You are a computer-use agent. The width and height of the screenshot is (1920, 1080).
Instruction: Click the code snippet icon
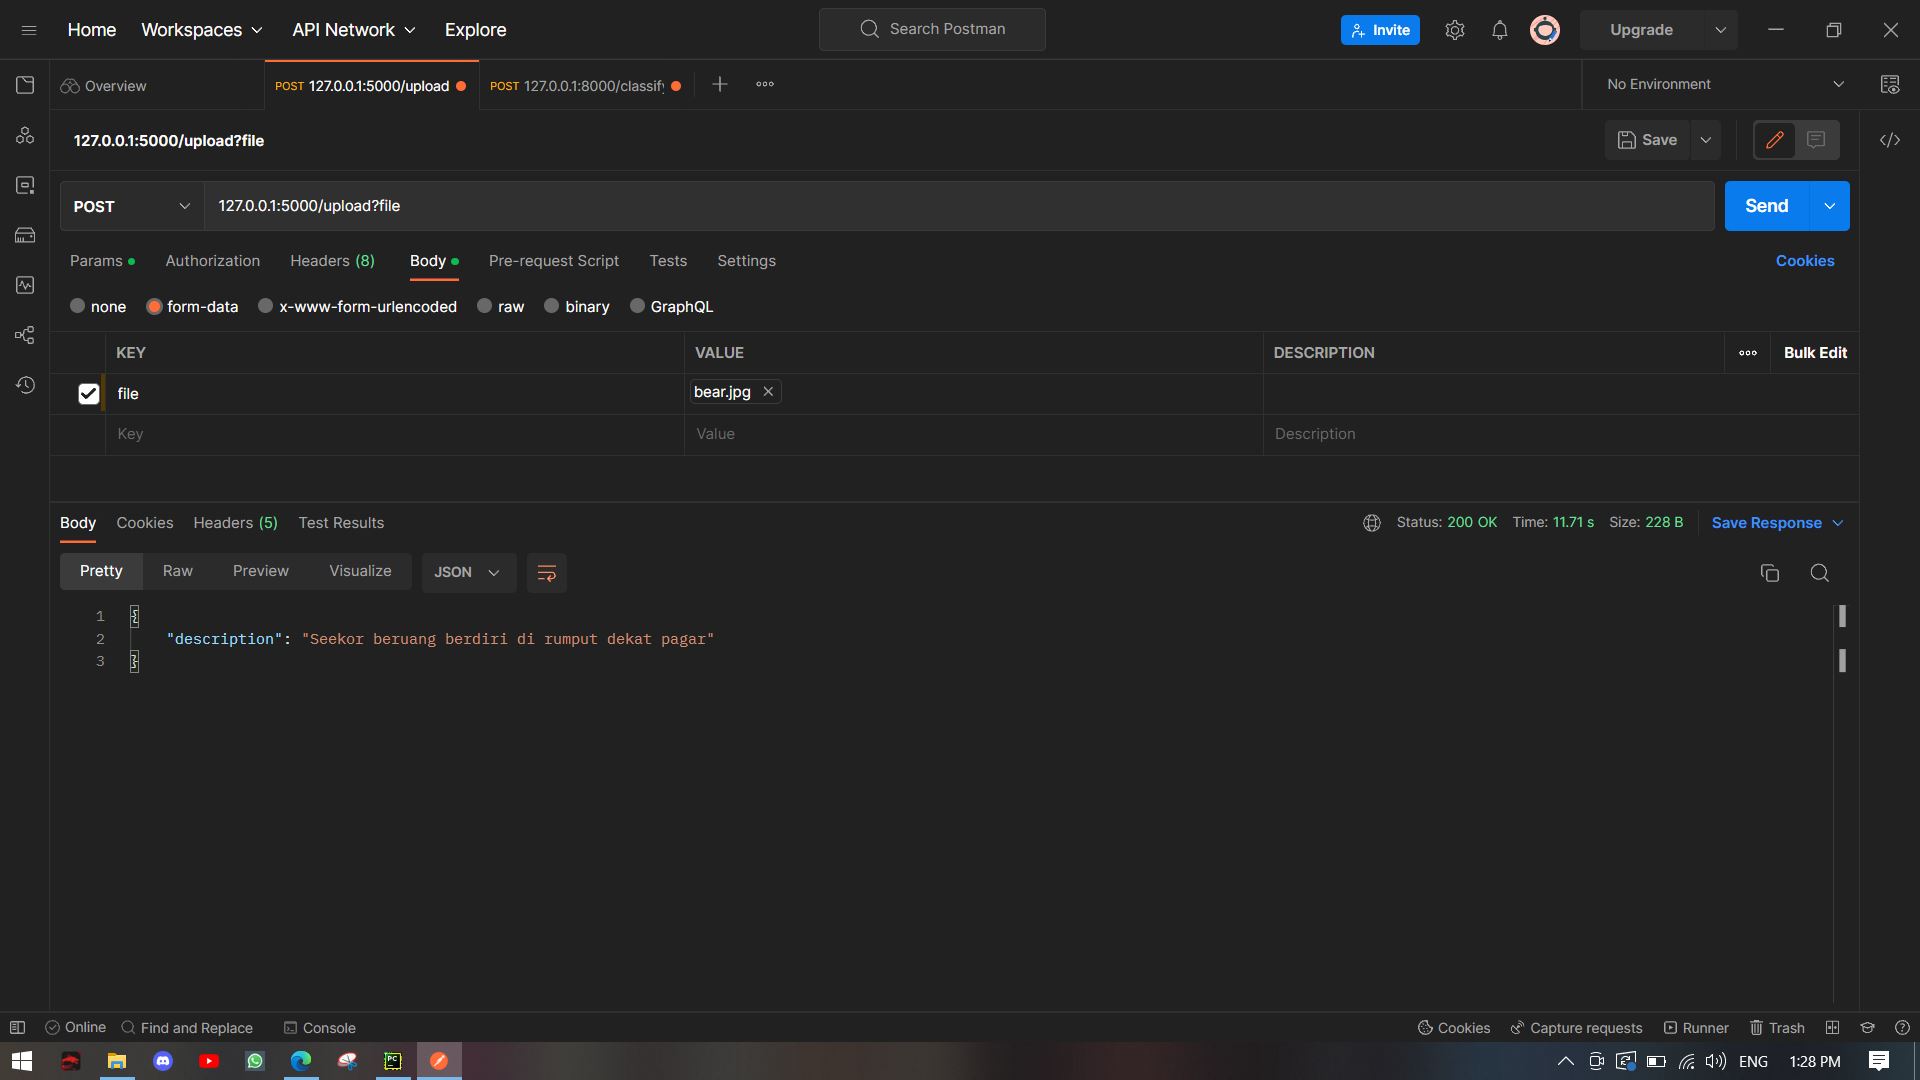point(1889,140)
